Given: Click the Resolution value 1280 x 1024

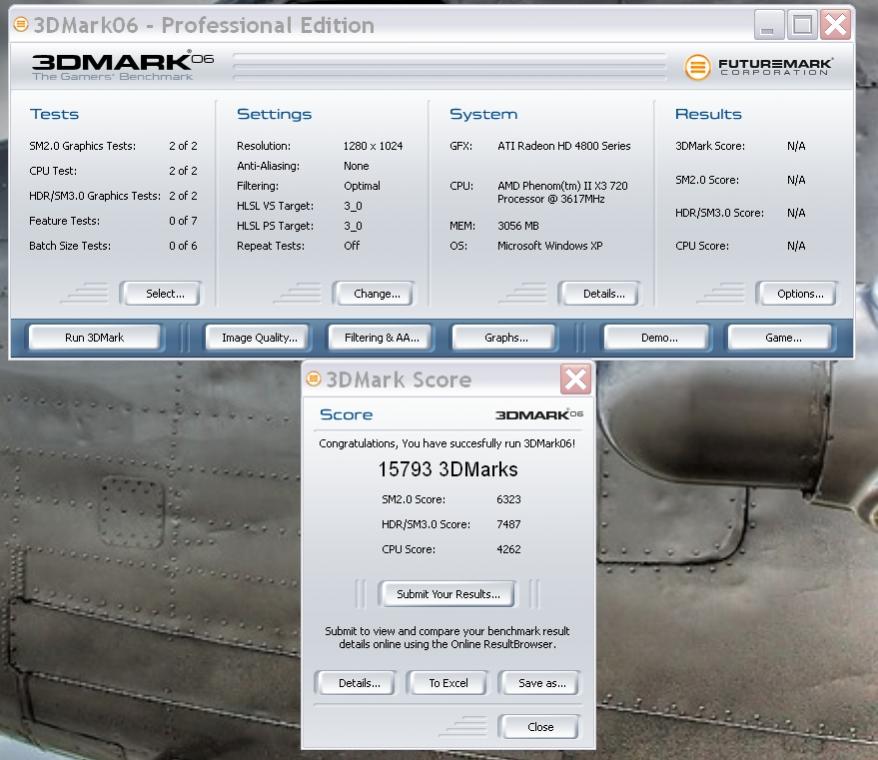Looking at the screenshot, I should 373,146.
